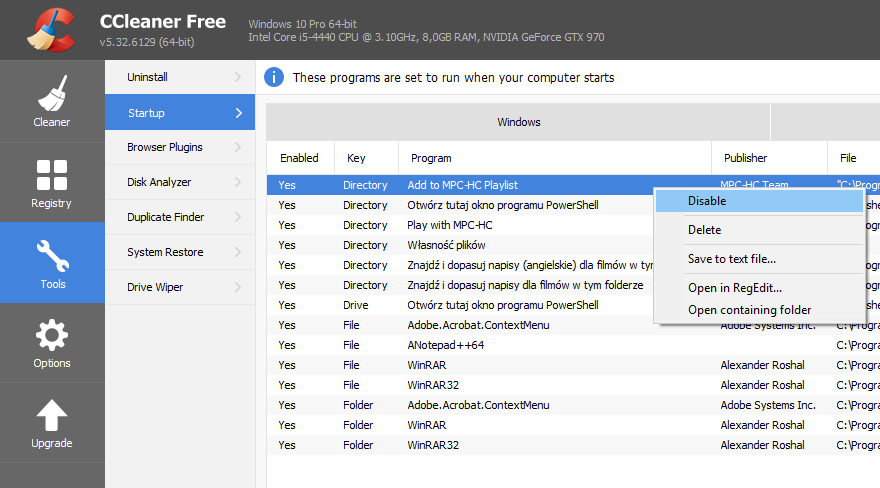Choose Save to text file option
The height and width of the screenshot is (488, 880).
click(759, 259)
